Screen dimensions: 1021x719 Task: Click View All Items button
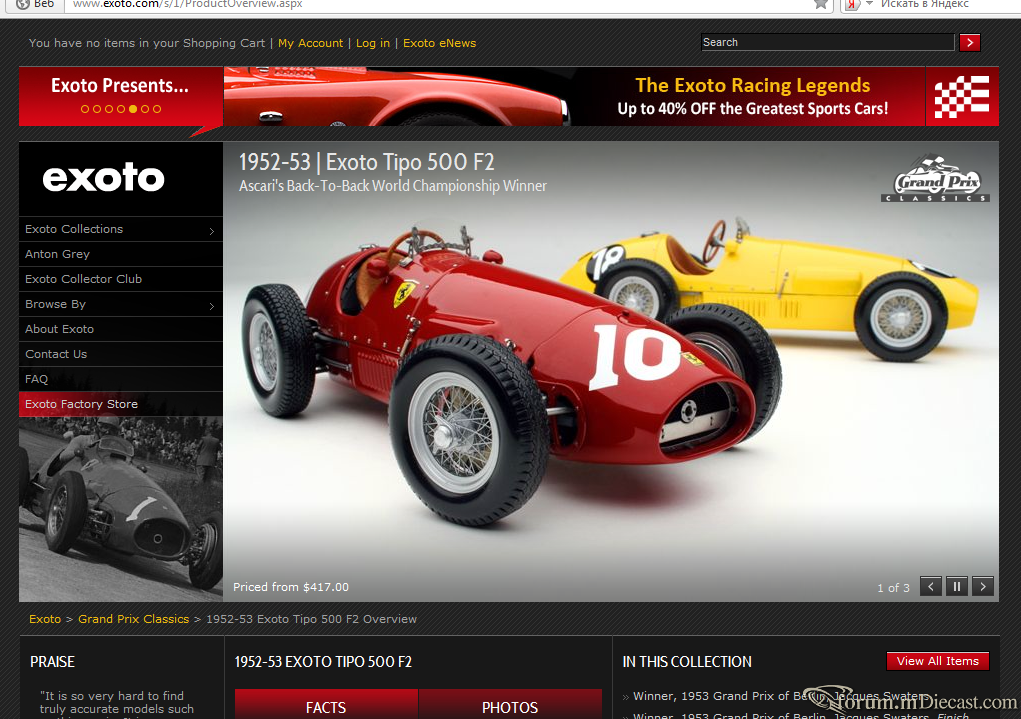(938, 661)
